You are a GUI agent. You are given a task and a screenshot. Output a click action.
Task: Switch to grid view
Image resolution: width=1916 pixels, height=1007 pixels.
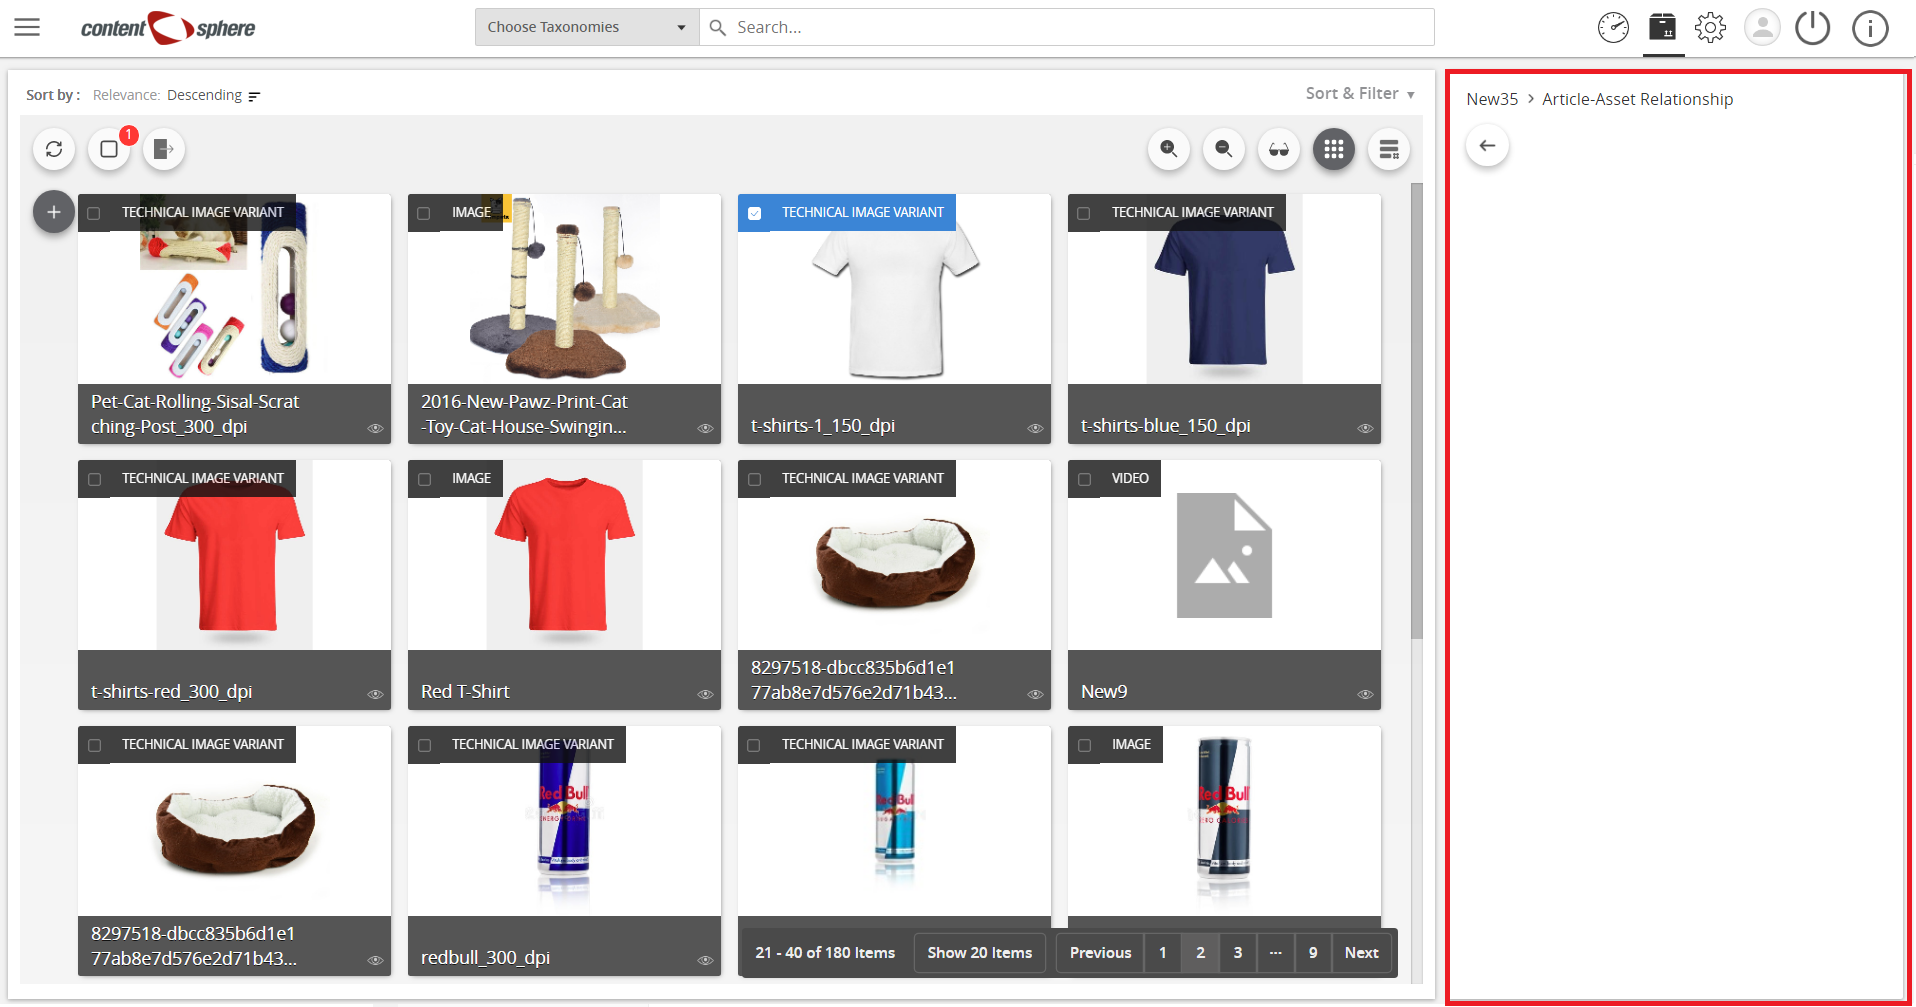click(x=1334, y=149)
